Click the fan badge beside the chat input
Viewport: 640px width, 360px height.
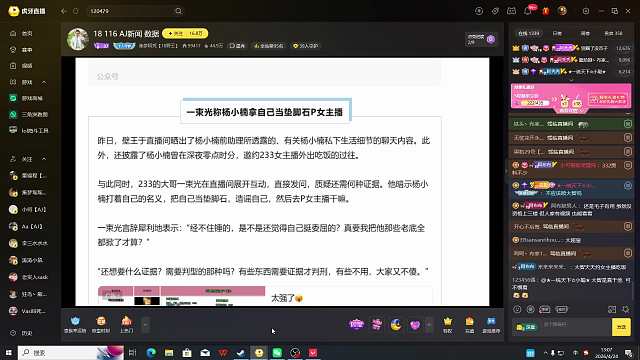click(526, 327)
